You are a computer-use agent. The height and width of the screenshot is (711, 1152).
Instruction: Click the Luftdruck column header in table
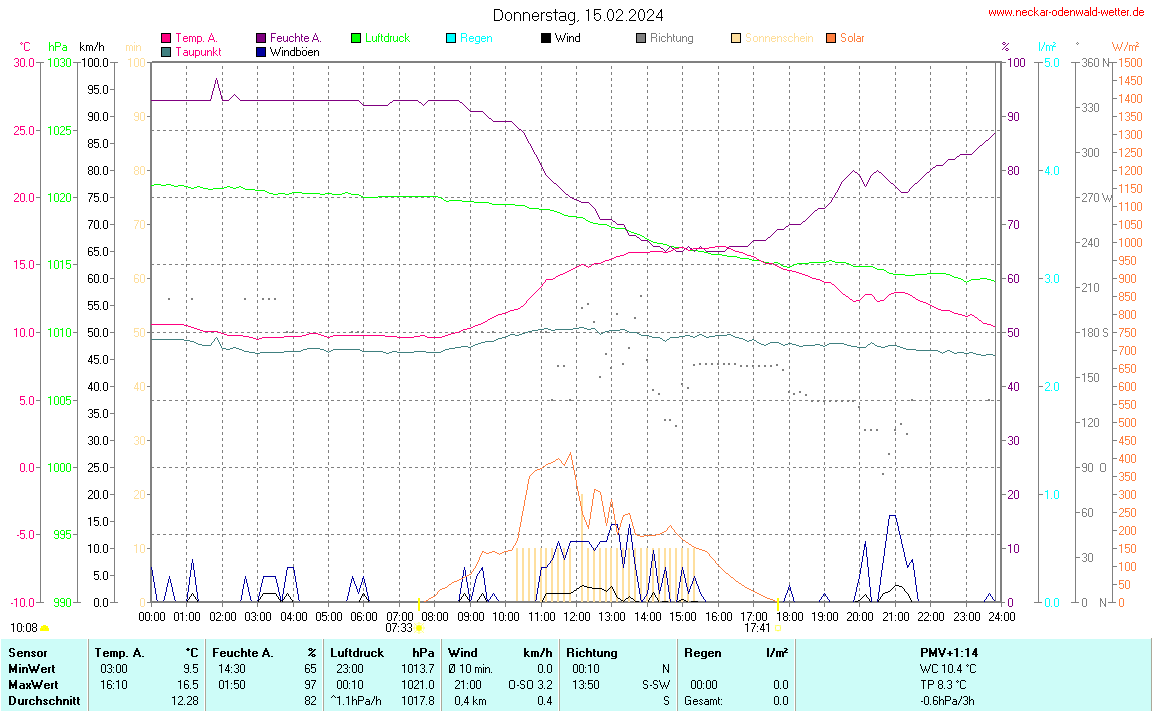pos(356,653)
